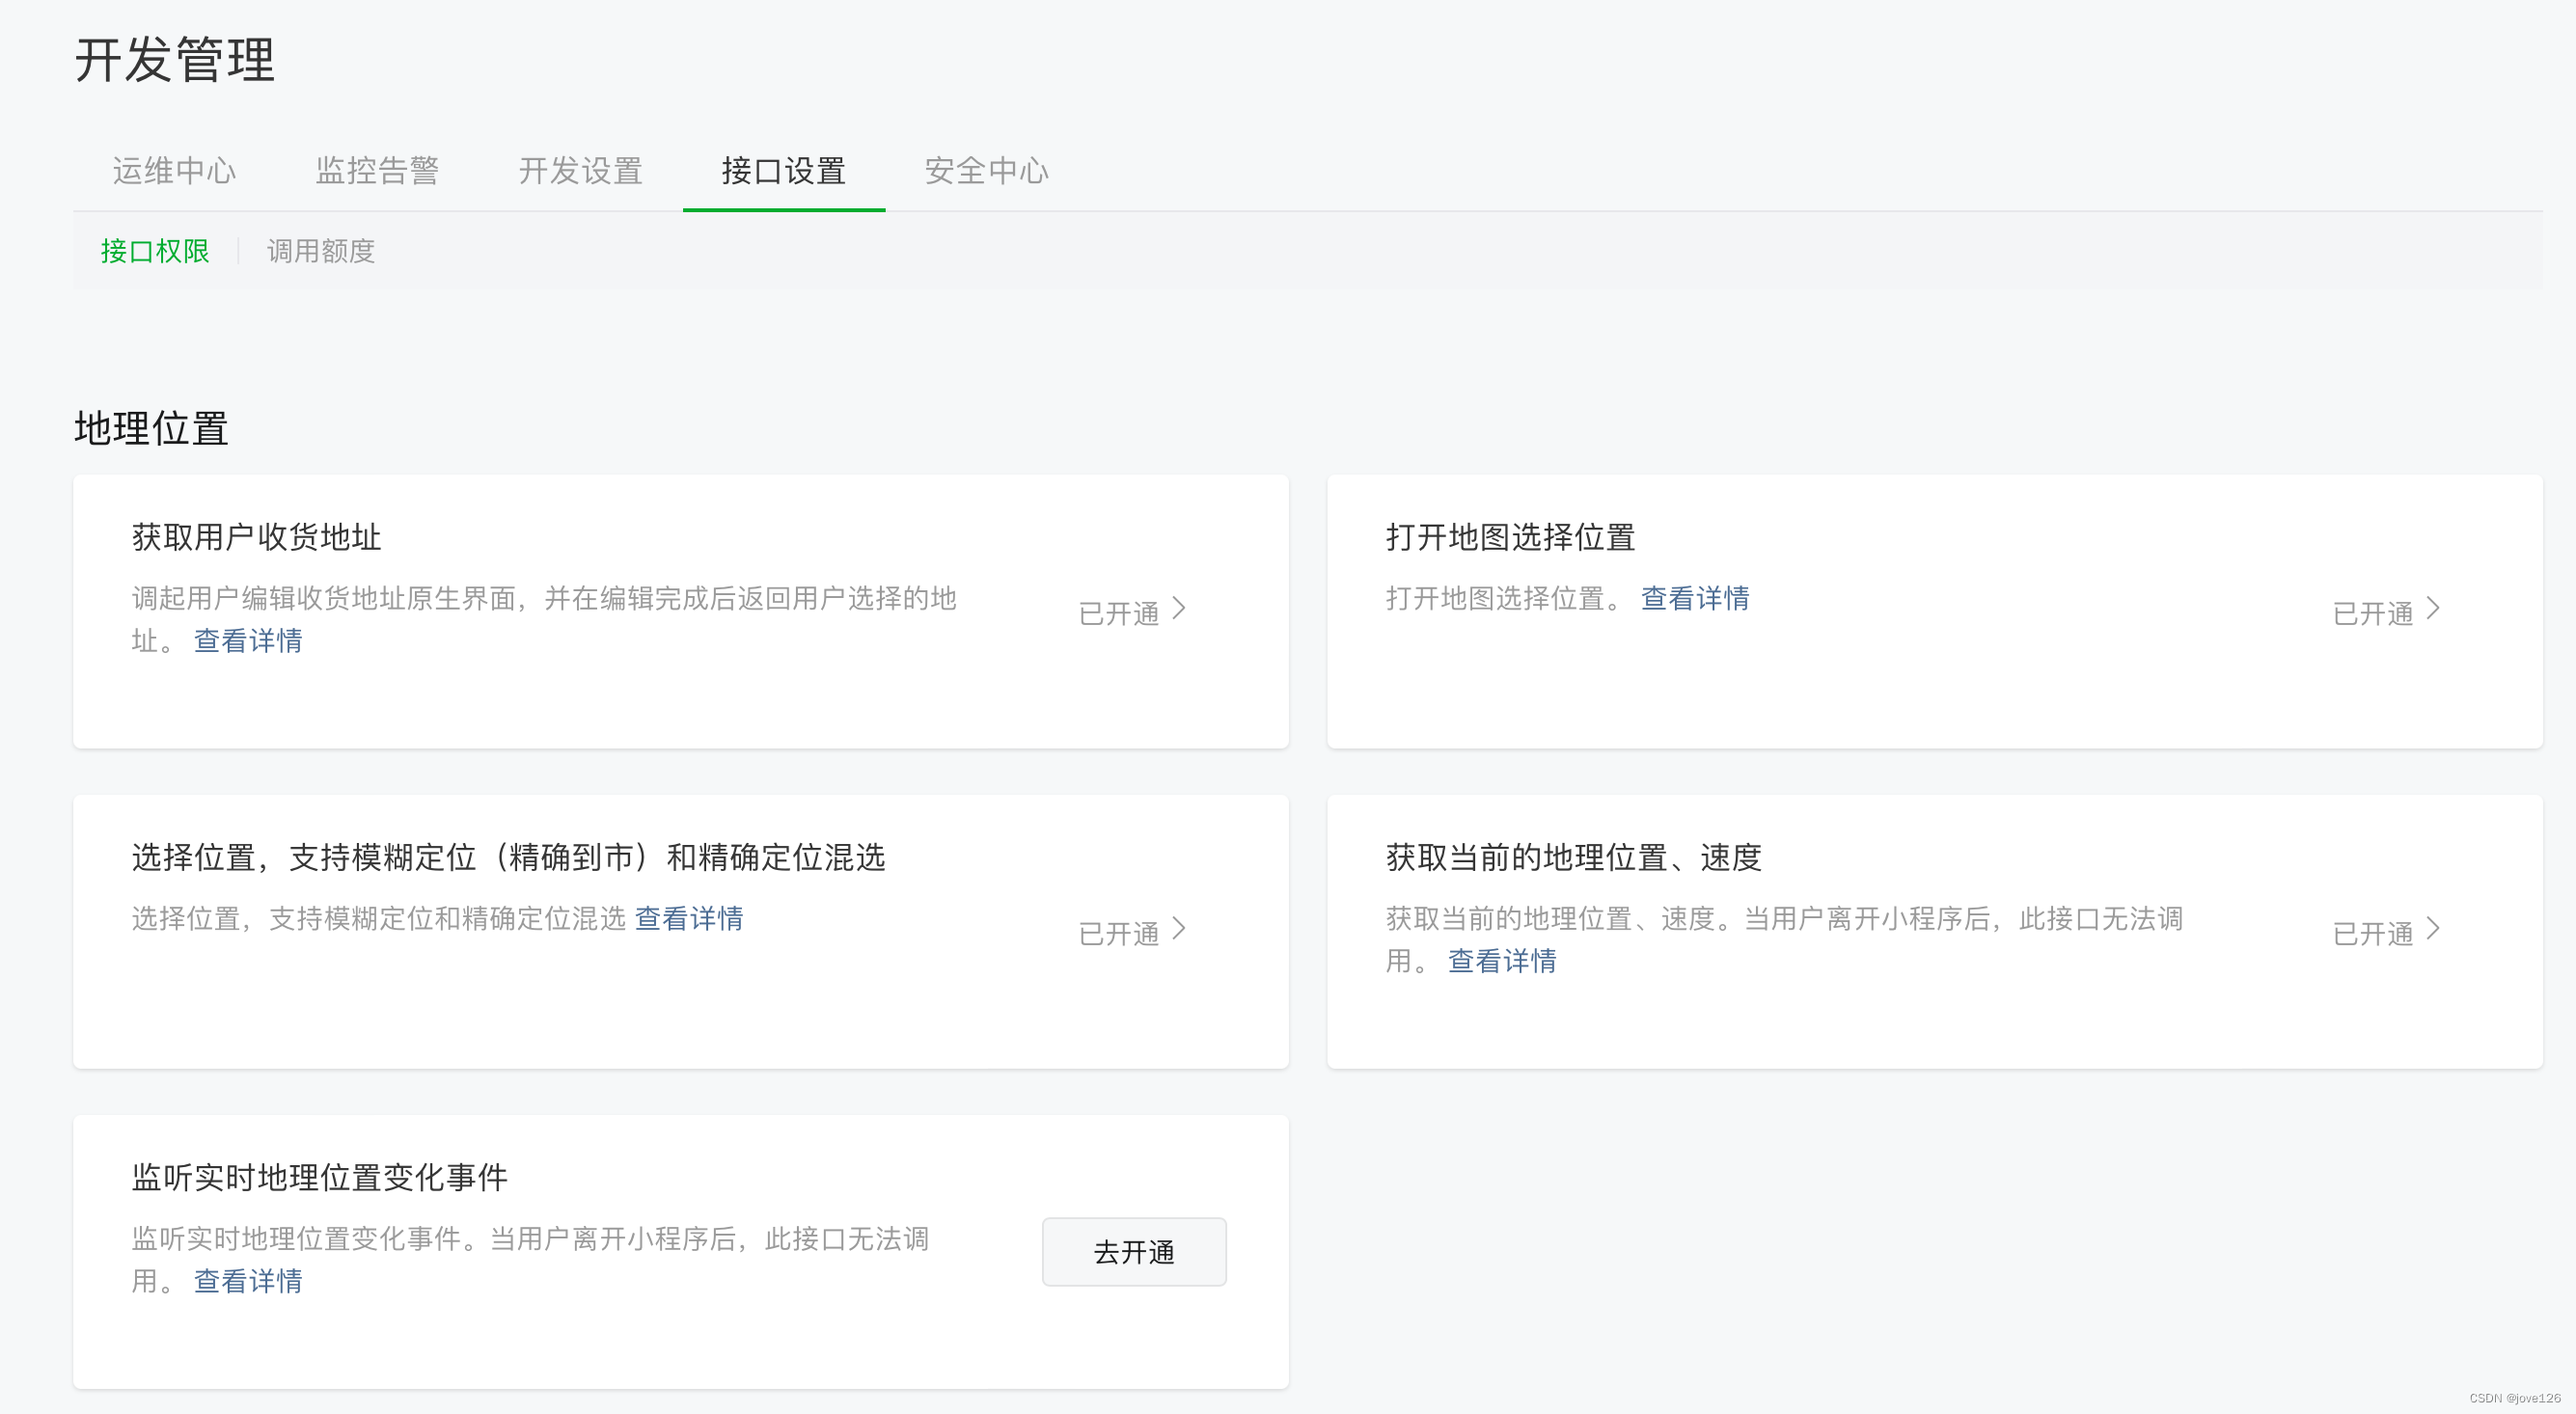Open the 运维中心 tab
The height and width of the screenshot is (1414, 2576).
[174, 170]
